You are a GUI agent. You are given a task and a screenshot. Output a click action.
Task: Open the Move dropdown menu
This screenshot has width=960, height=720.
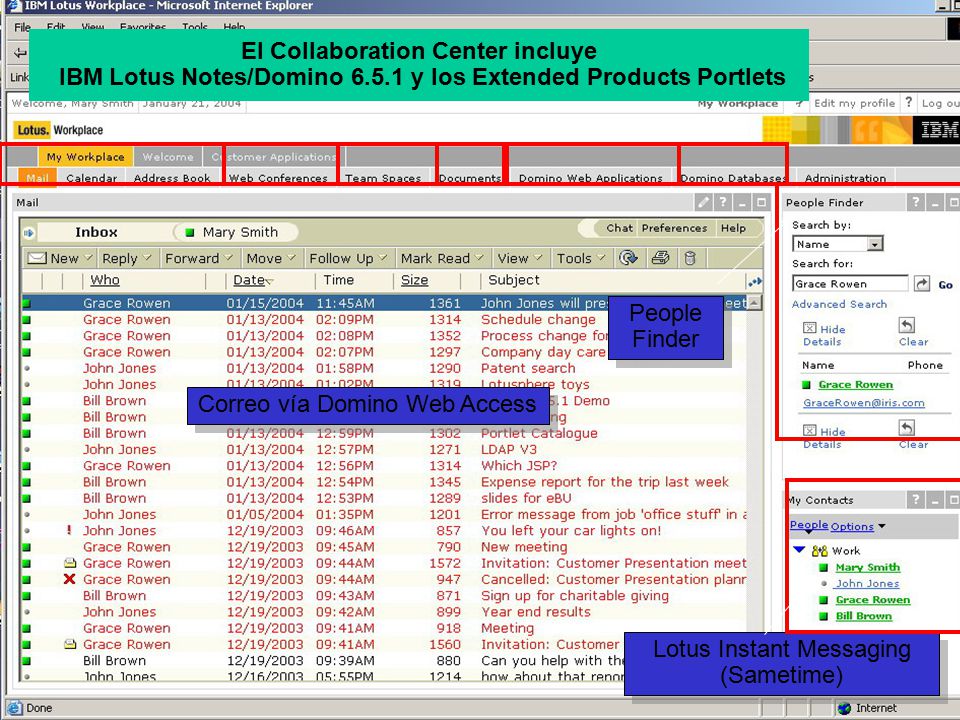(291, 258)
